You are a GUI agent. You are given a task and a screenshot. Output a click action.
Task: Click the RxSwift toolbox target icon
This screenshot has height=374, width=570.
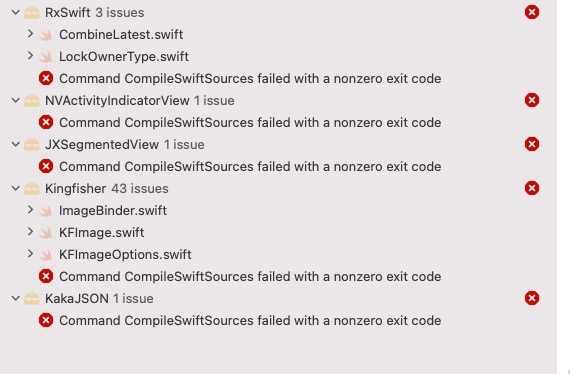click(x=32, y=13)
